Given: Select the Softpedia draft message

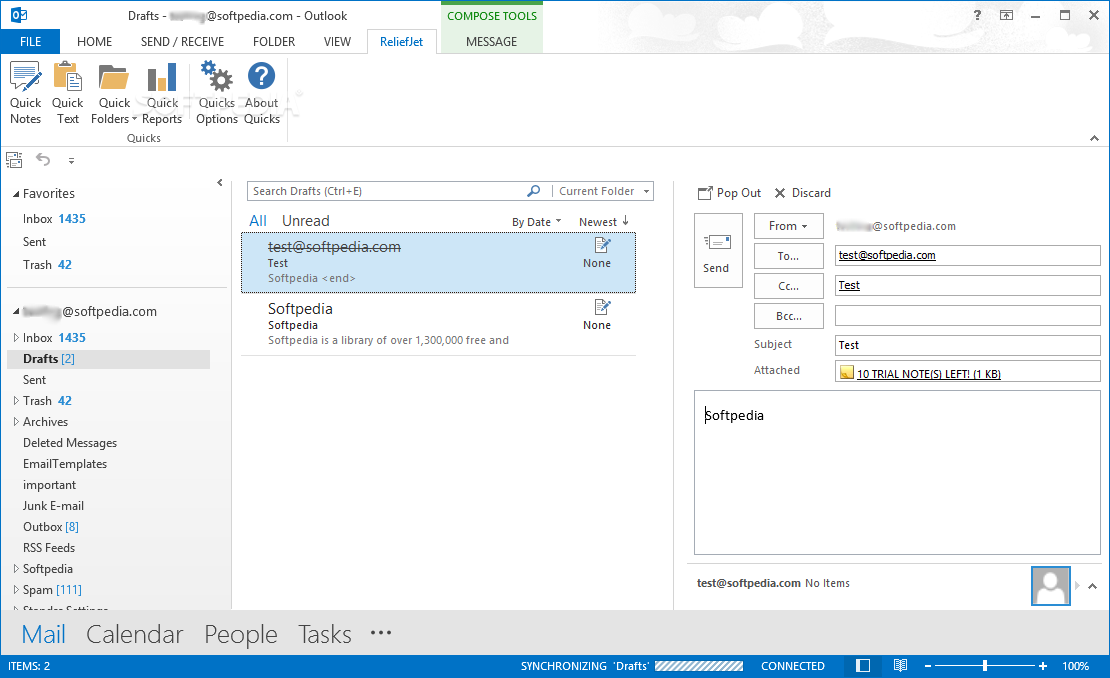Looking at the screenshot, I should point(438,324).
